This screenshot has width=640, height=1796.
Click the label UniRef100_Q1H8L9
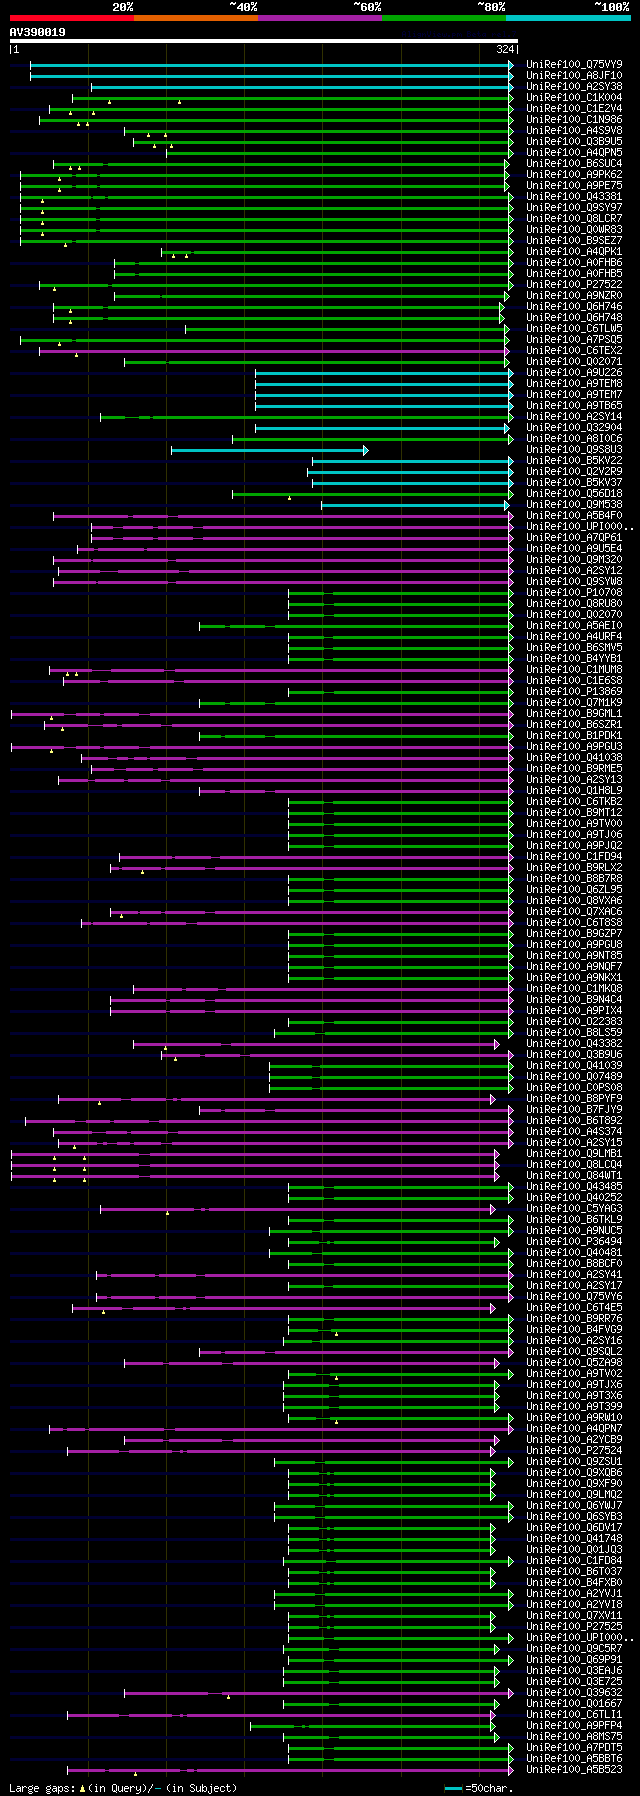(x=574, y=790)
